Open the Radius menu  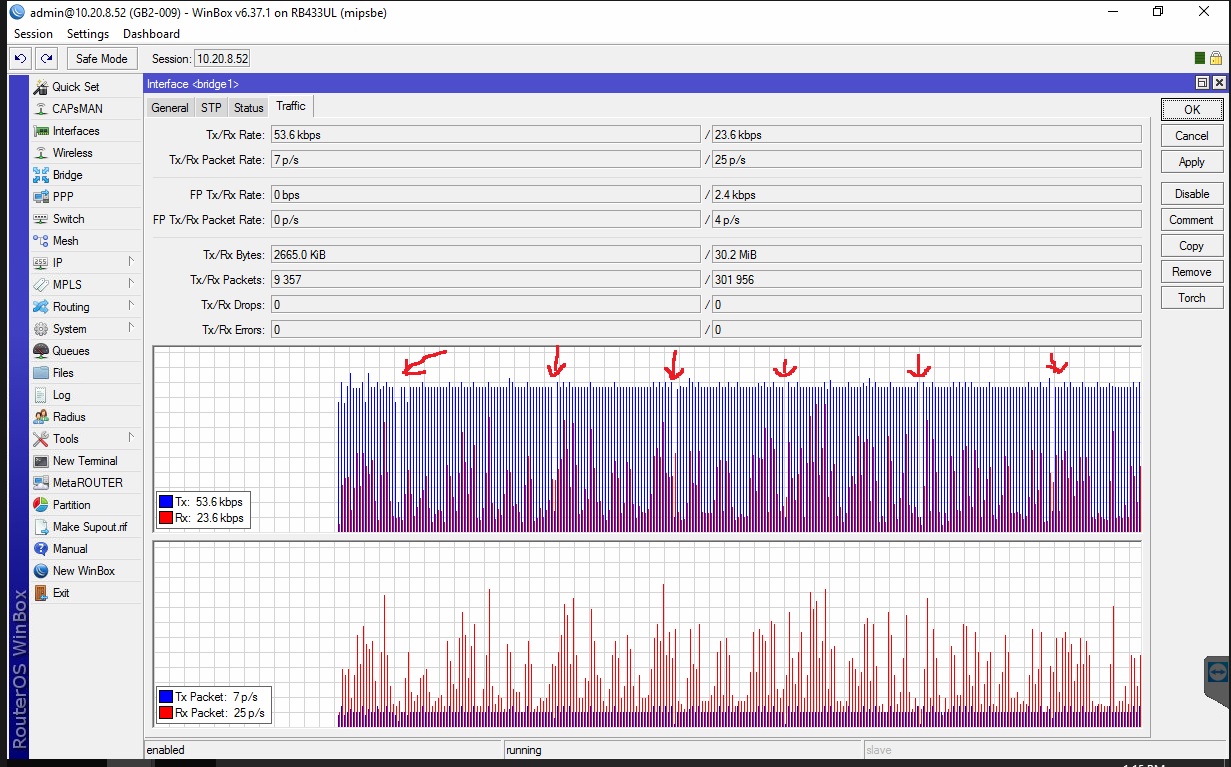pos(69,417)
